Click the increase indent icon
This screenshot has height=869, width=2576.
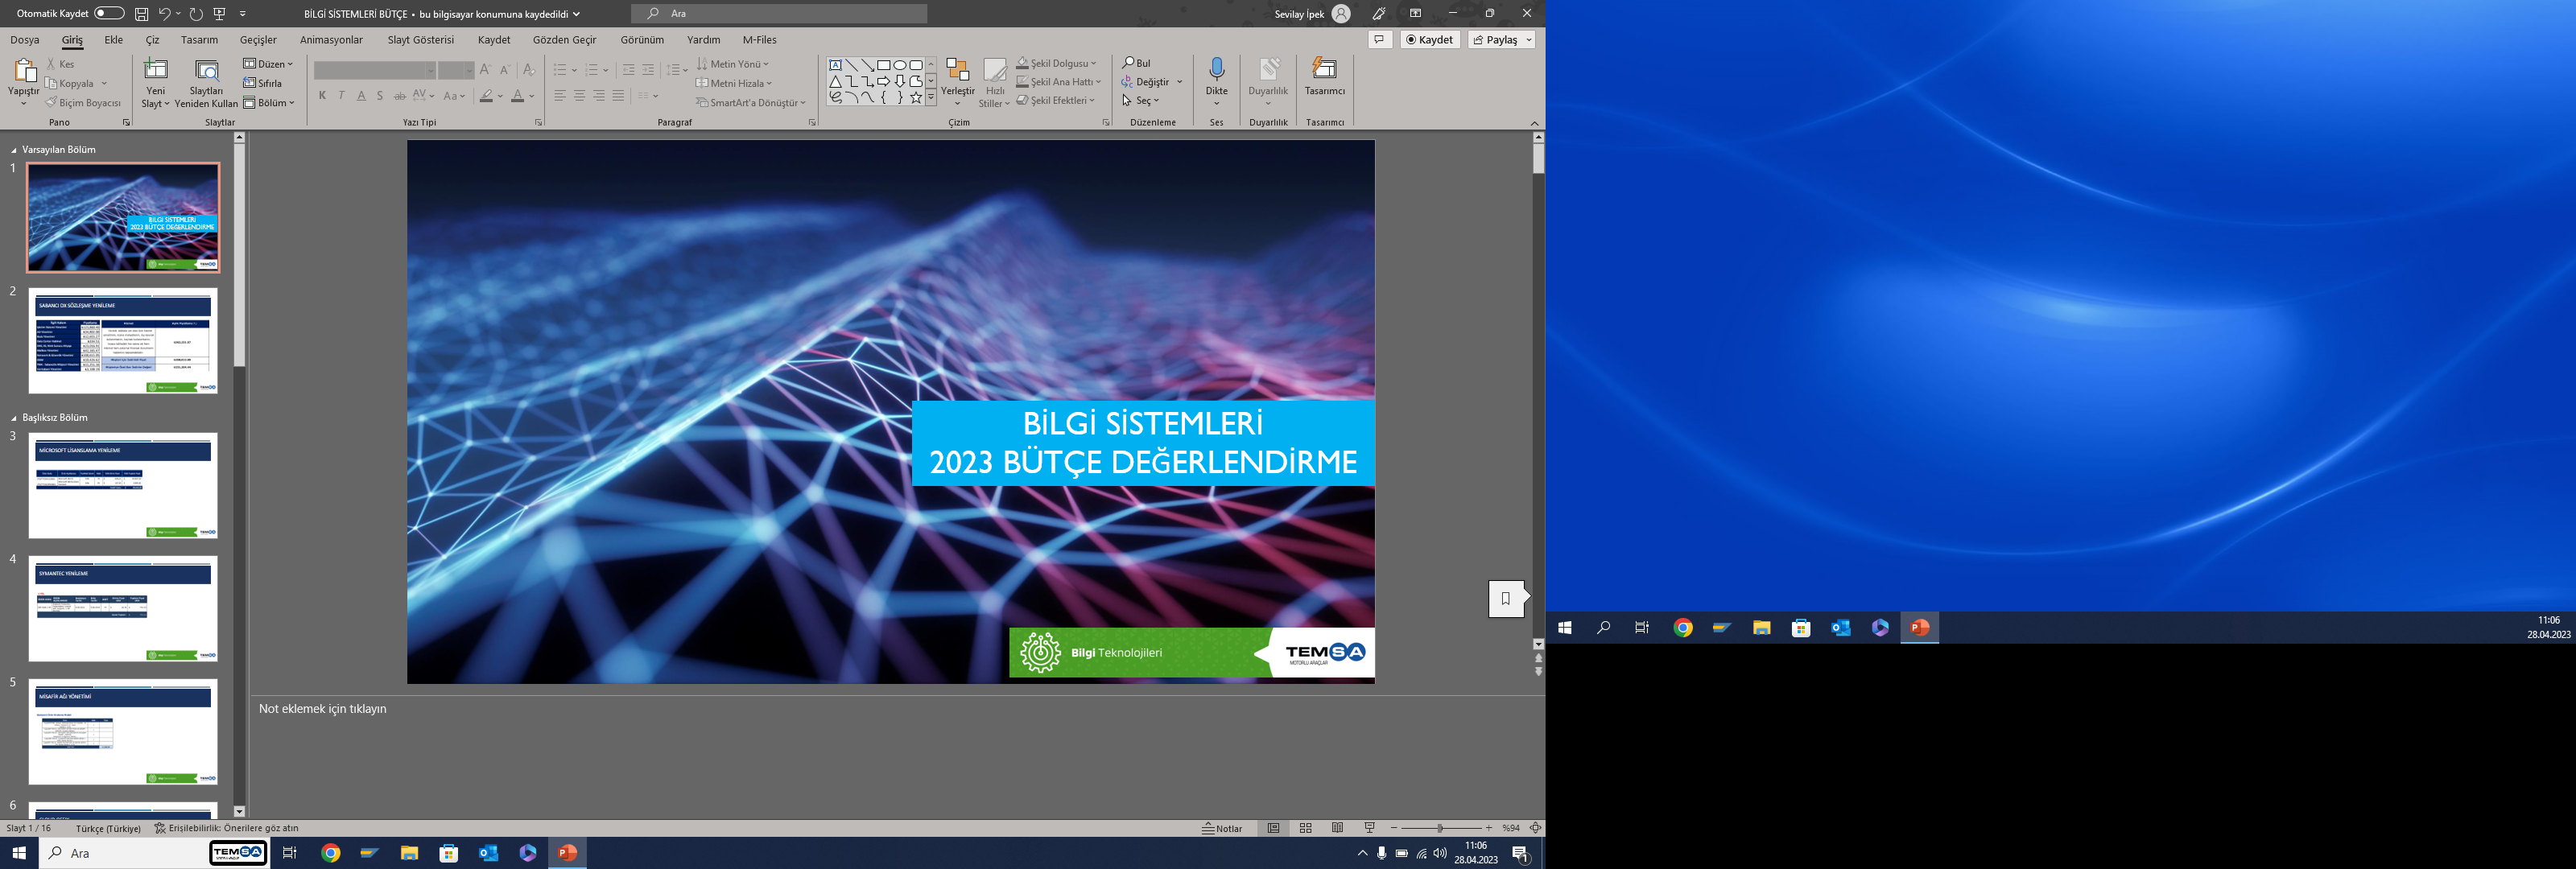(648, 70)
